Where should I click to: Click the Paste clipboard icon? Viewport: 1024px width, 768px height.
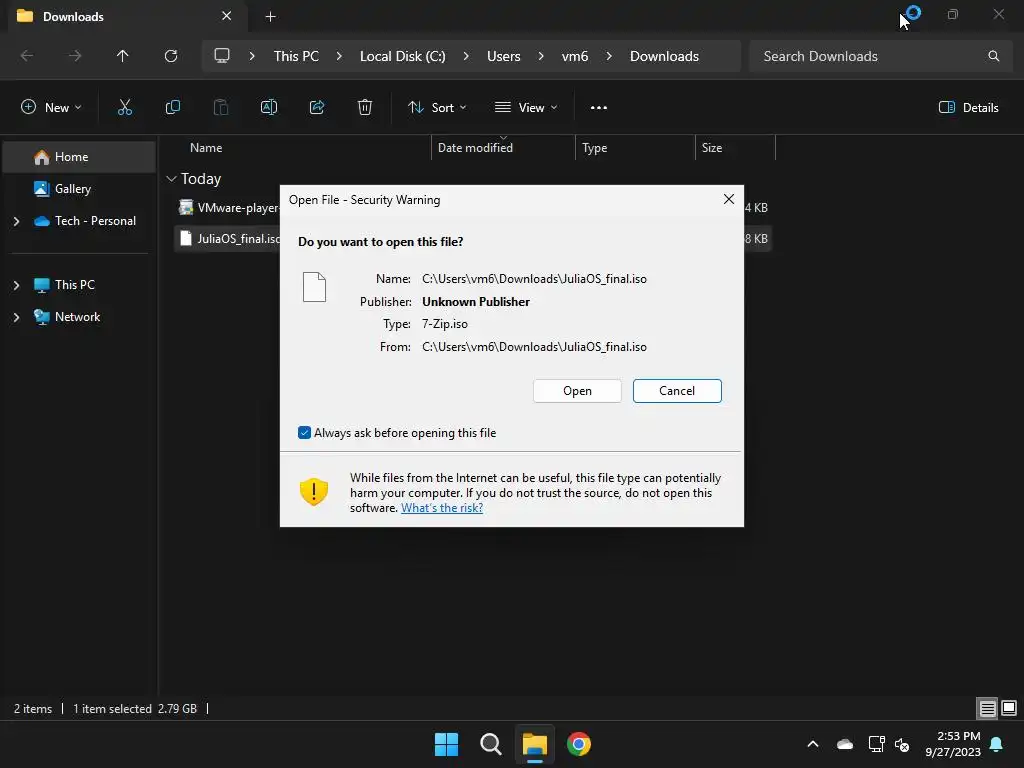point(221,108)
